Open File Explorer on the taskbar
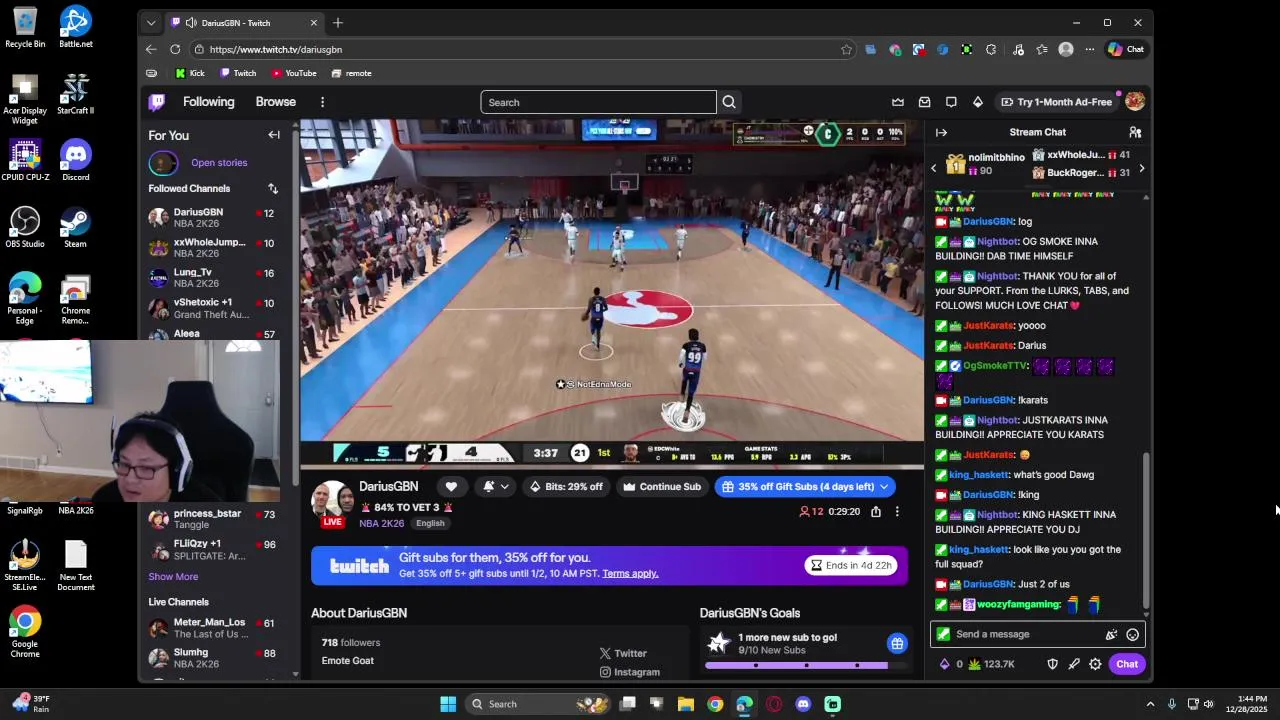This screenshot has width=1280, height=720. 686,704
